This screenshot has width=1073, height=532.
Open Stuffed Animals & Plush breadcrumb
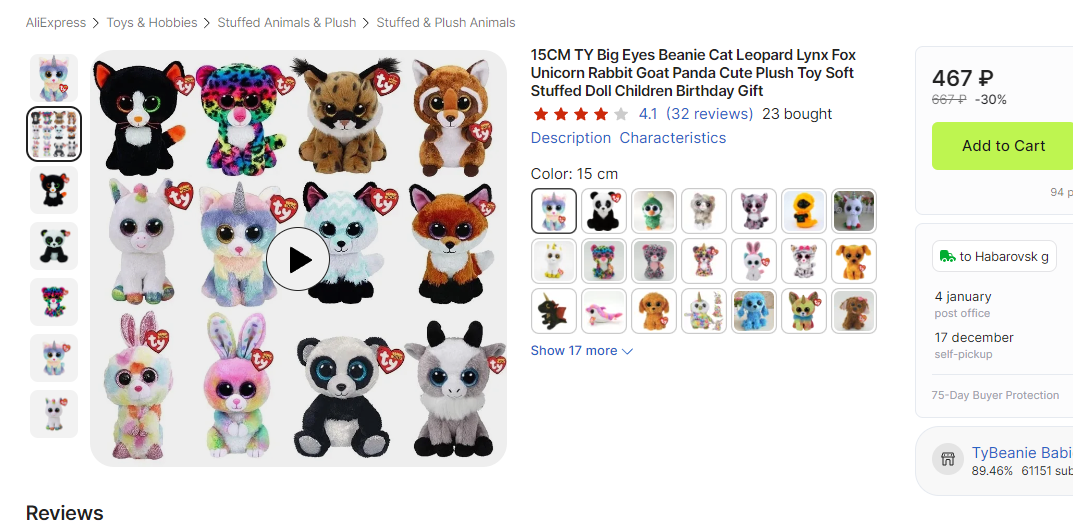[286, 22]
